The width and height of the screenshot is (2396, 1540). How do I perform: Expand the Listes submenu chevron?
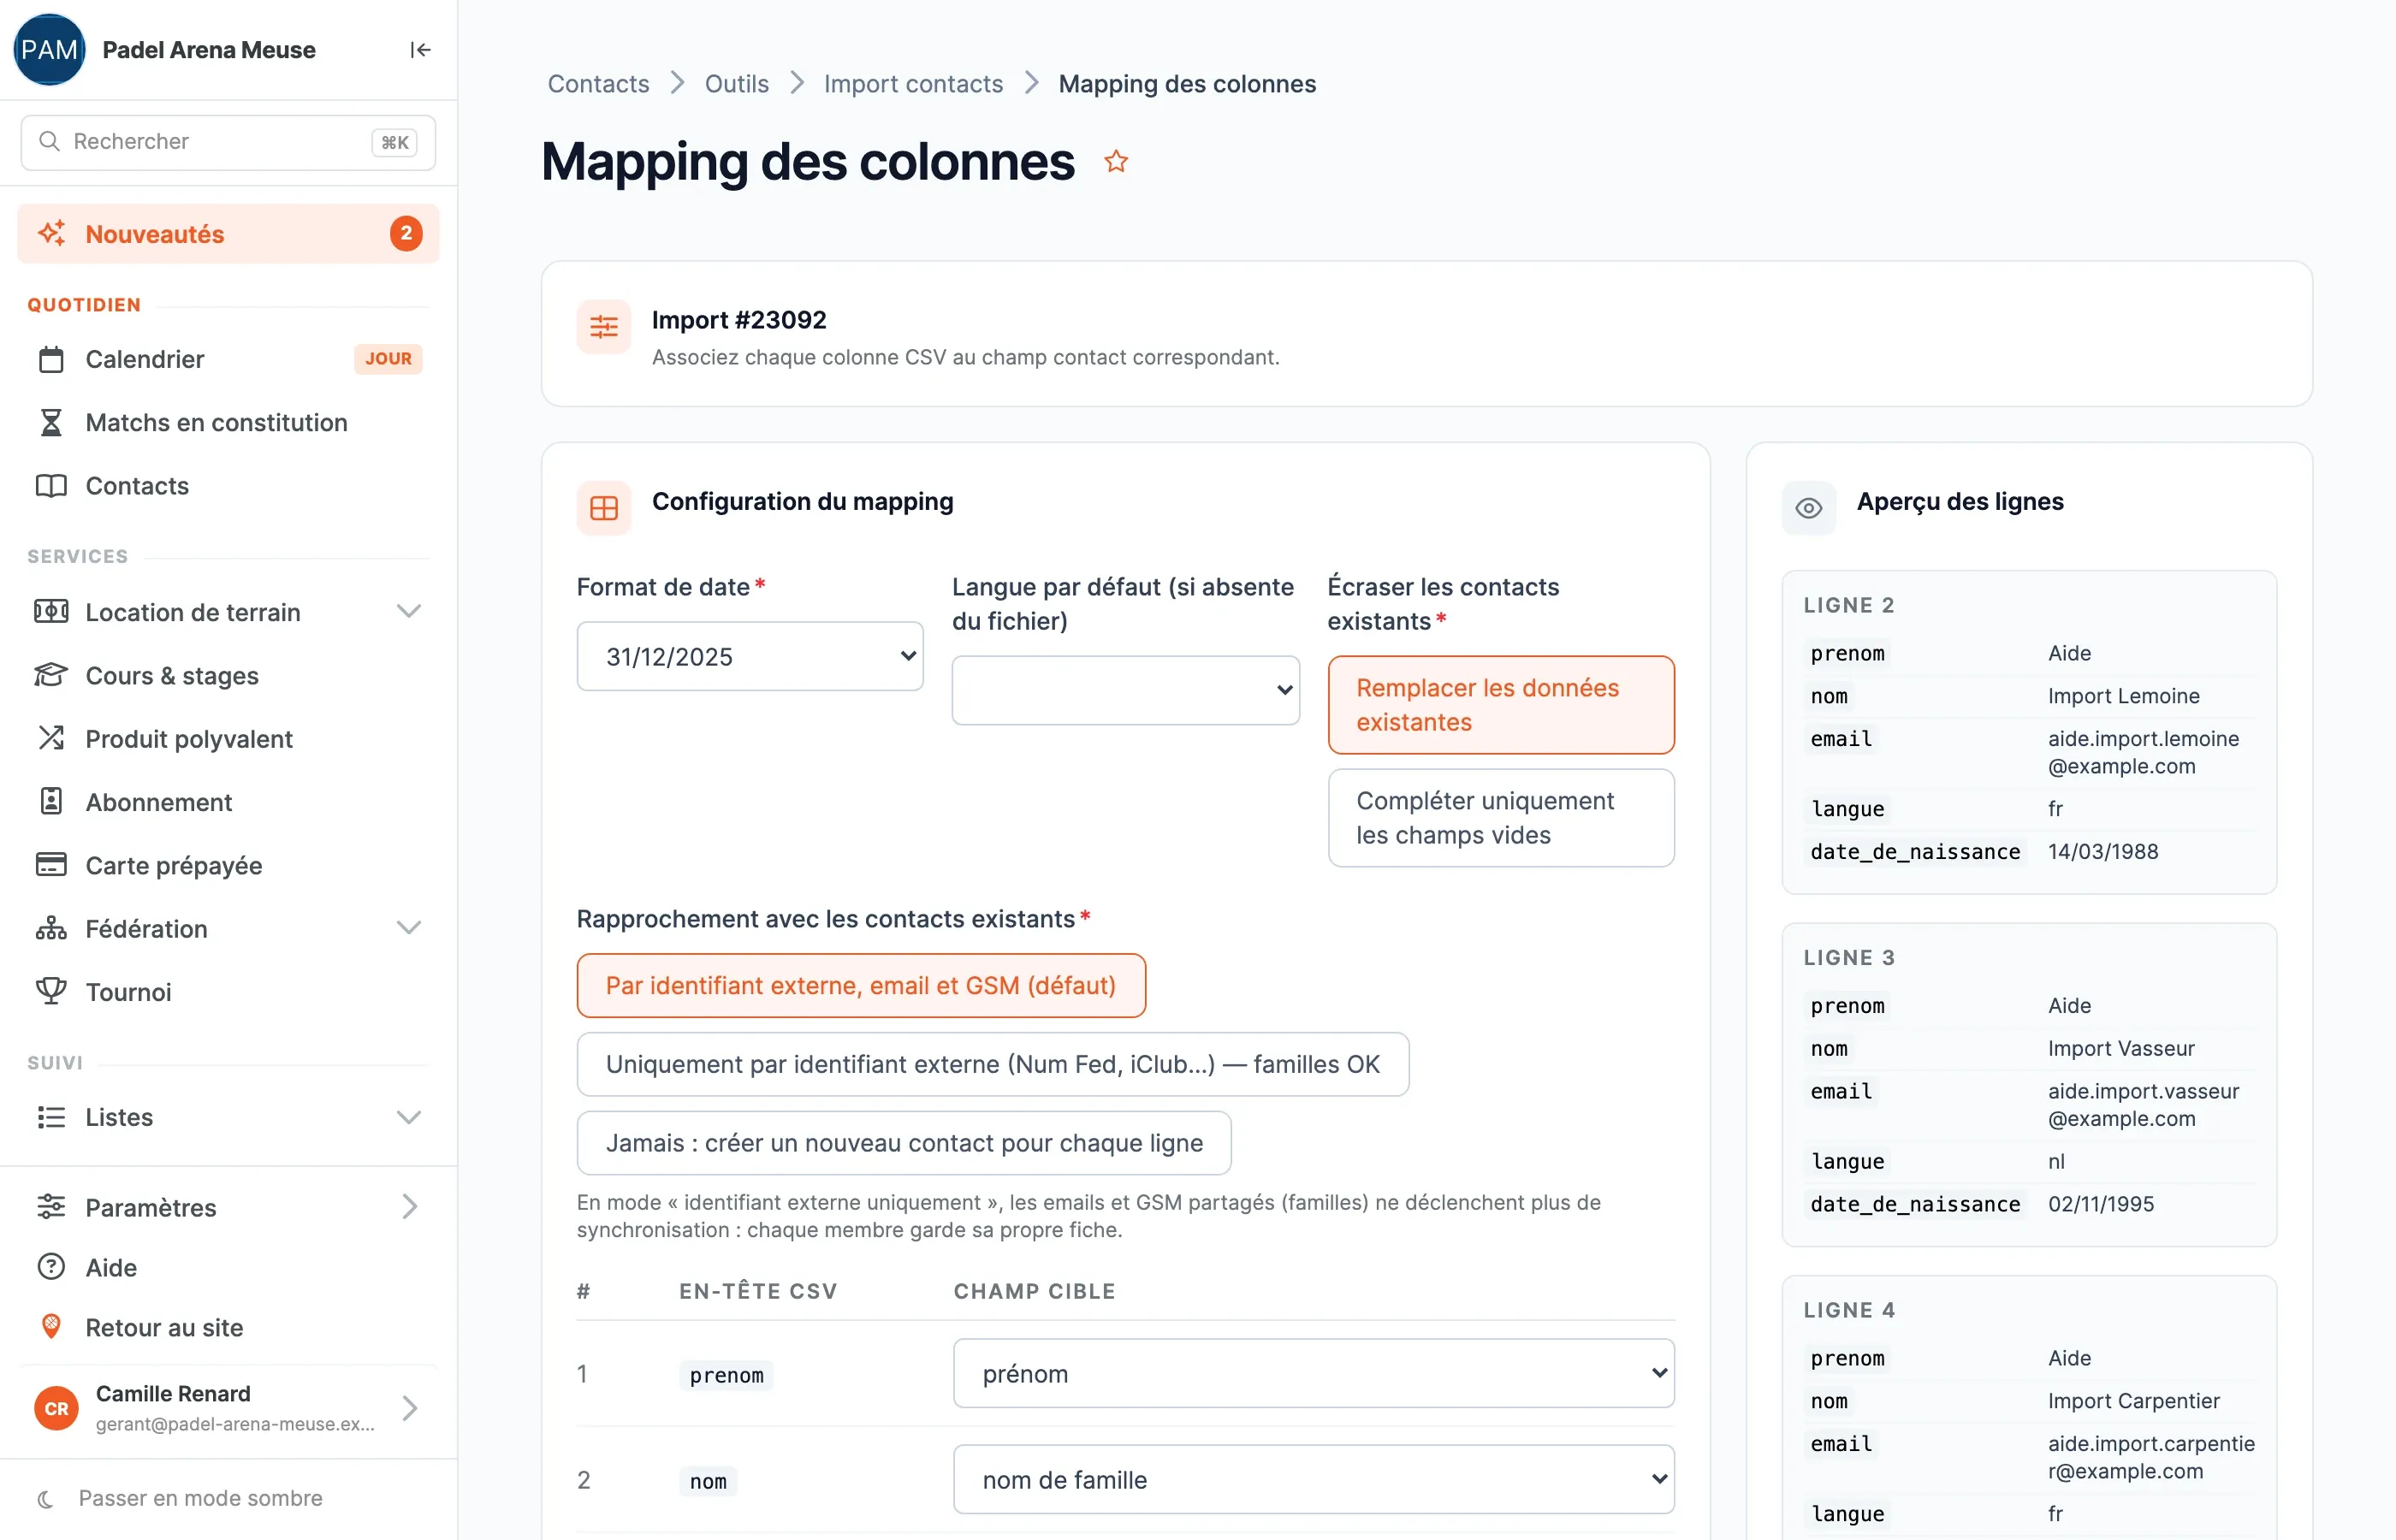point(408,1117)
